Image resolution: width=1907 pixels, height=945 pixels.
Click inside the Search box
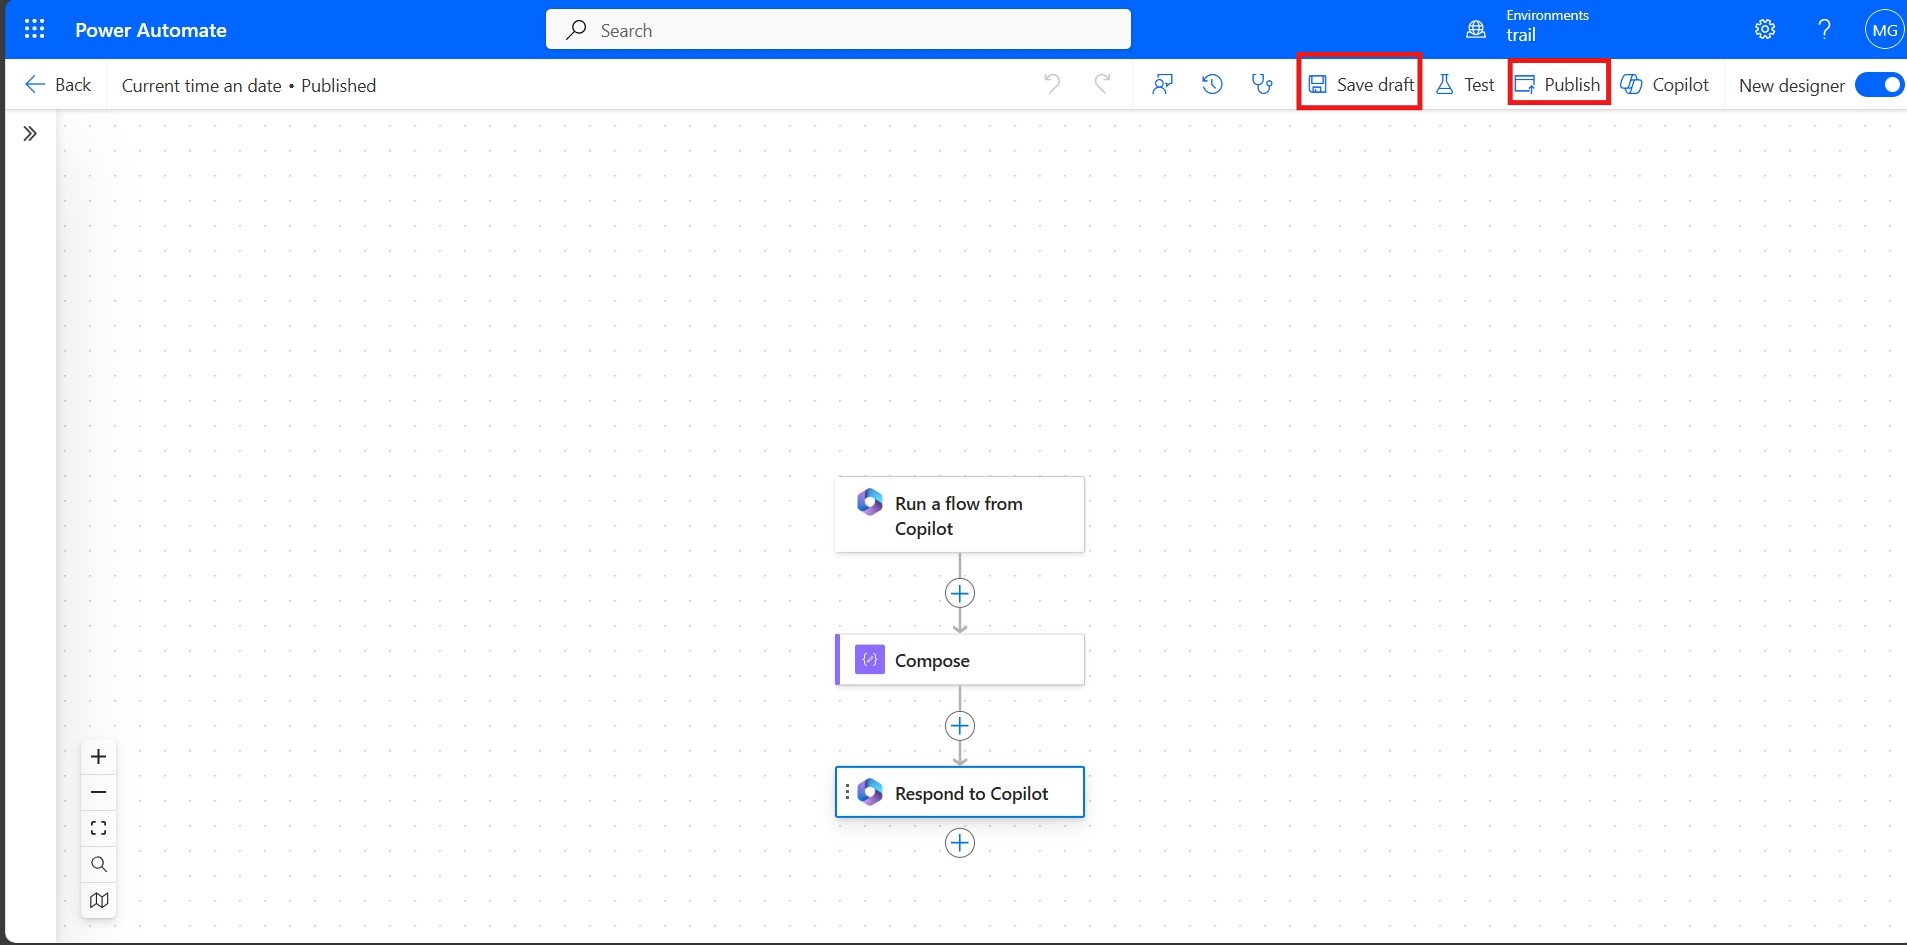tap(838, 30)
